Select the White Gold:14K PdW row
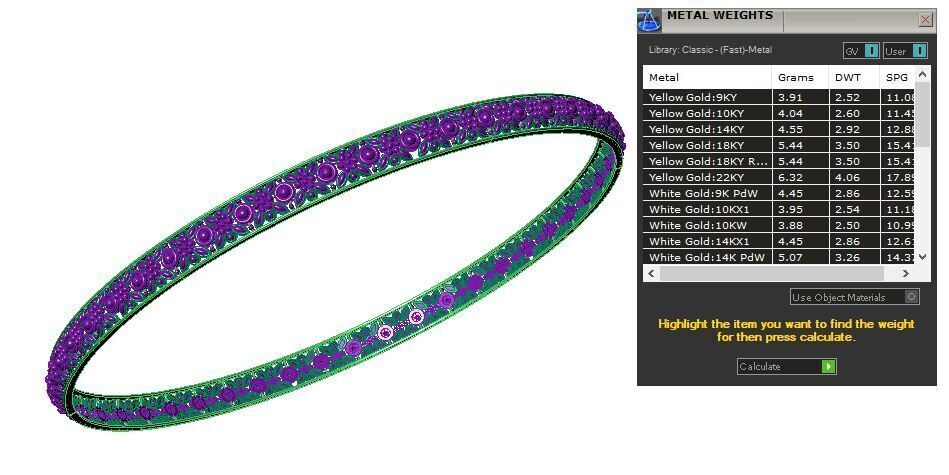The image size is (949, 475). pyautogui.click(x=778, y=257)
